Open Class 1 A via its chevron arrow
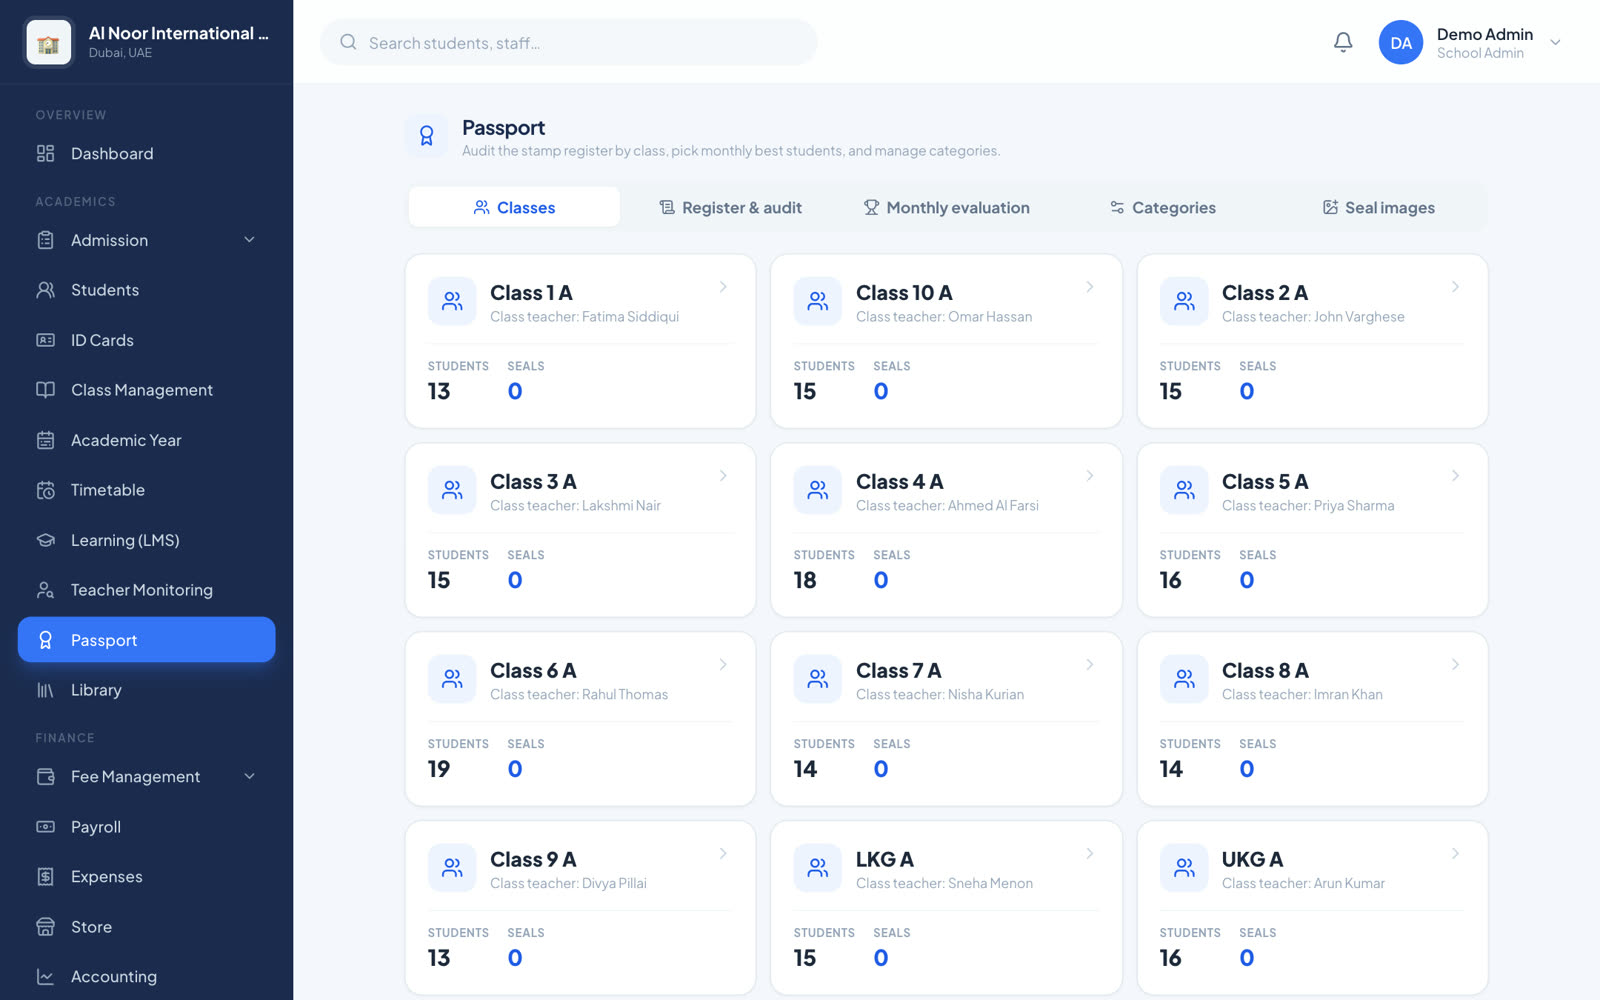The width and height of the screenshot is (1600, 1000). click(x=723, y=287)
